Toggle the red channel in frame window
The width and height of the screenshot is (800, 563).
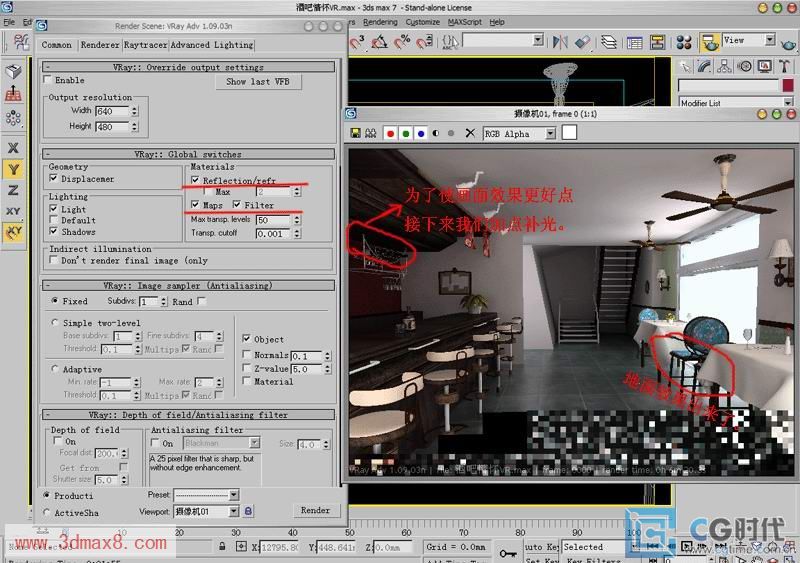click(x=390, y=133)
